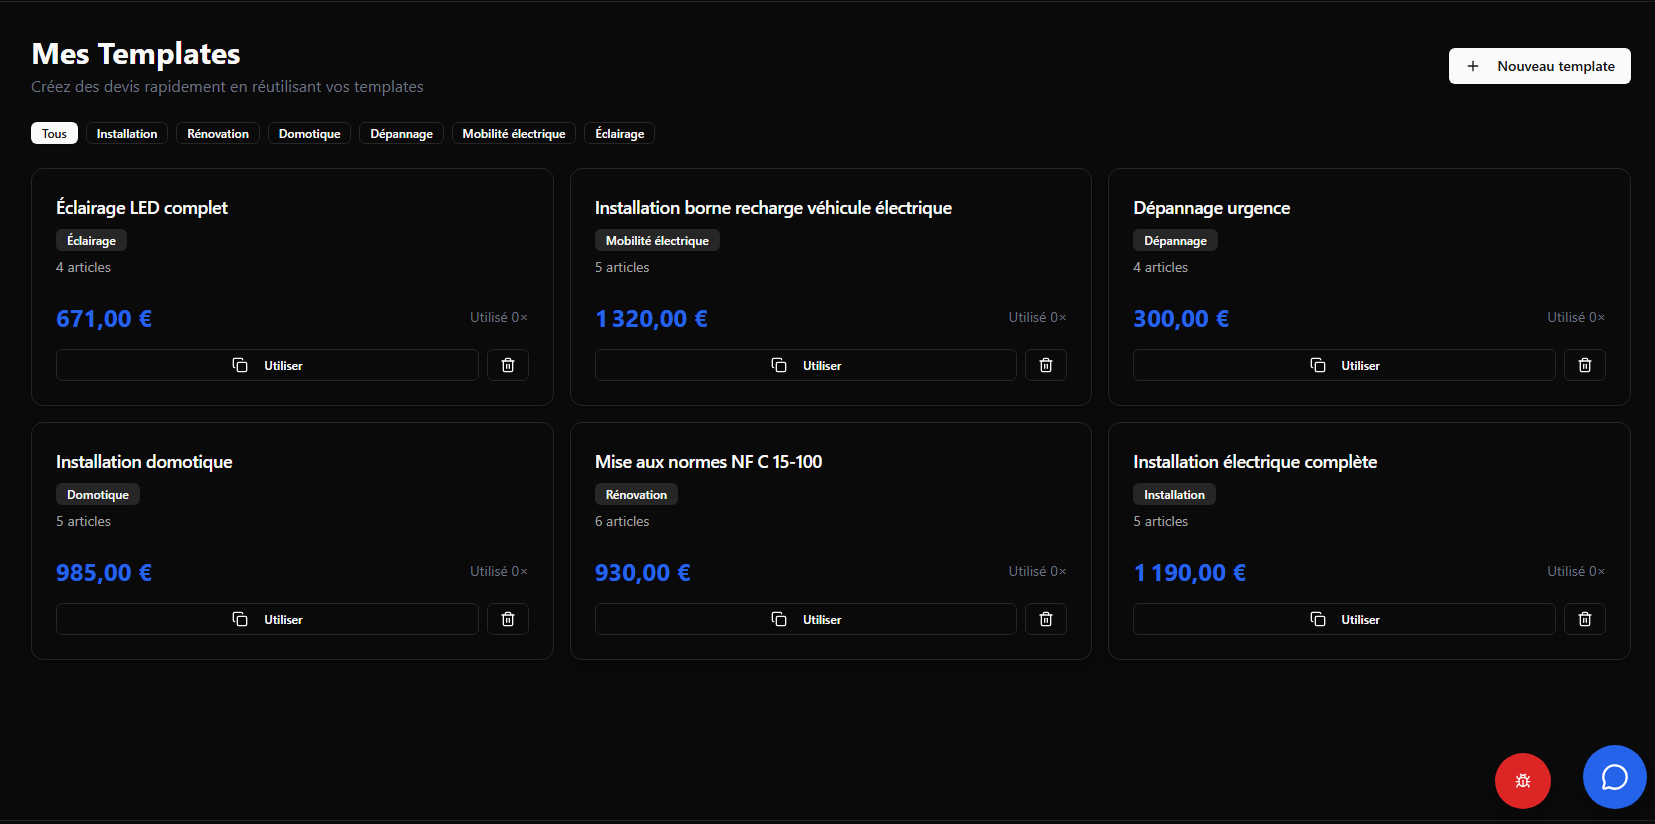1655x824 pixels.
Task: Select the Éclairage filter chip
Action: [619, 134]
